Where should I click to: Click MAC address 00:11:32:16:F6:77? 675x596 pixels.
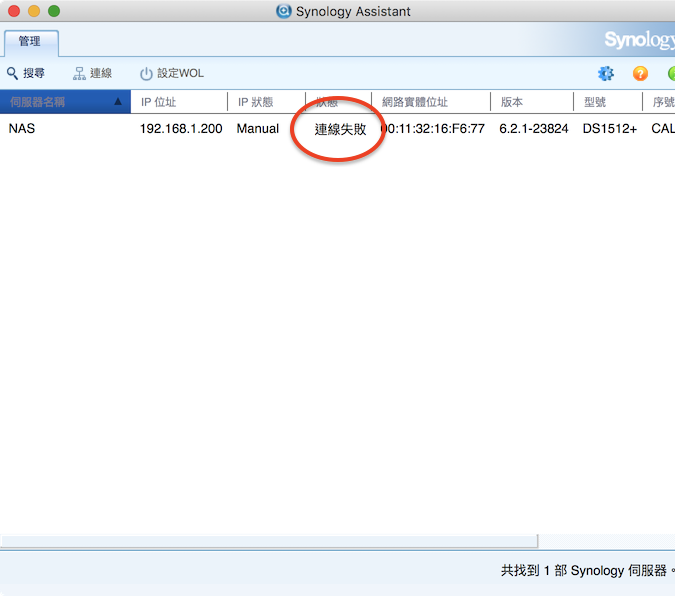click(x=433, y=128)
